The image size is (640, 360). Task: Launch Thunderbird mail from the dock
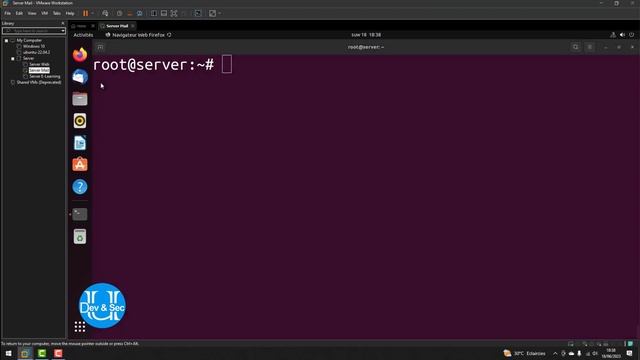click(80, 77)
